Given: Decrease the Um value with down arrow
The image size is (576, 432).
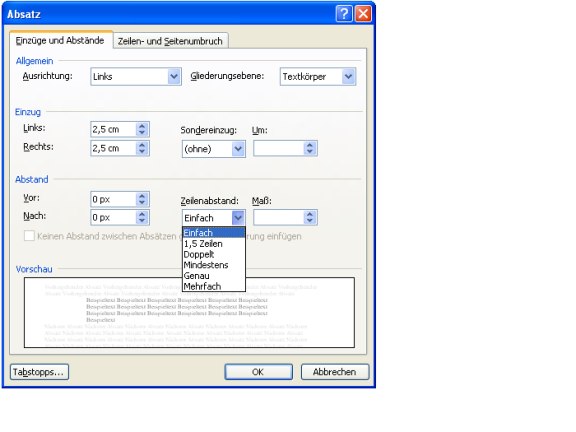Looking at the screenshot, I should pos(310,152).
